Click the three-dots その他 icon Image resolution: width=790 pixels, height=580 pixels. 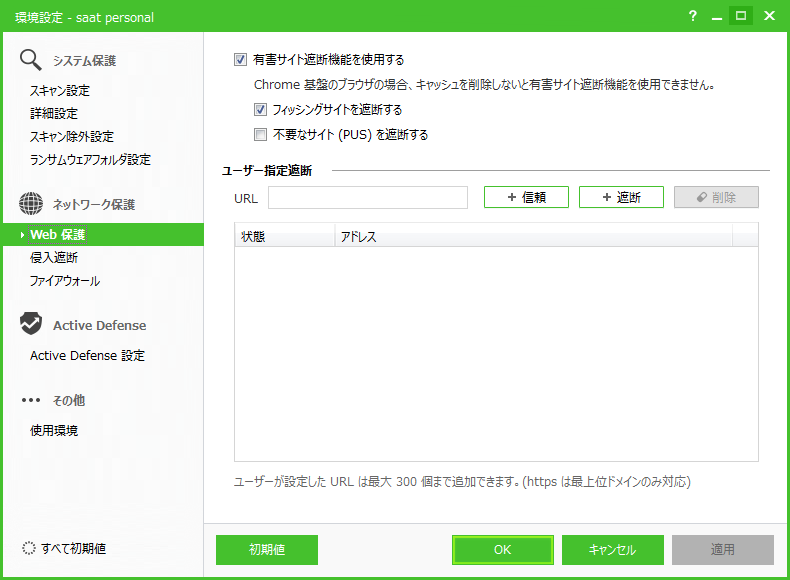tap(31, 400)
